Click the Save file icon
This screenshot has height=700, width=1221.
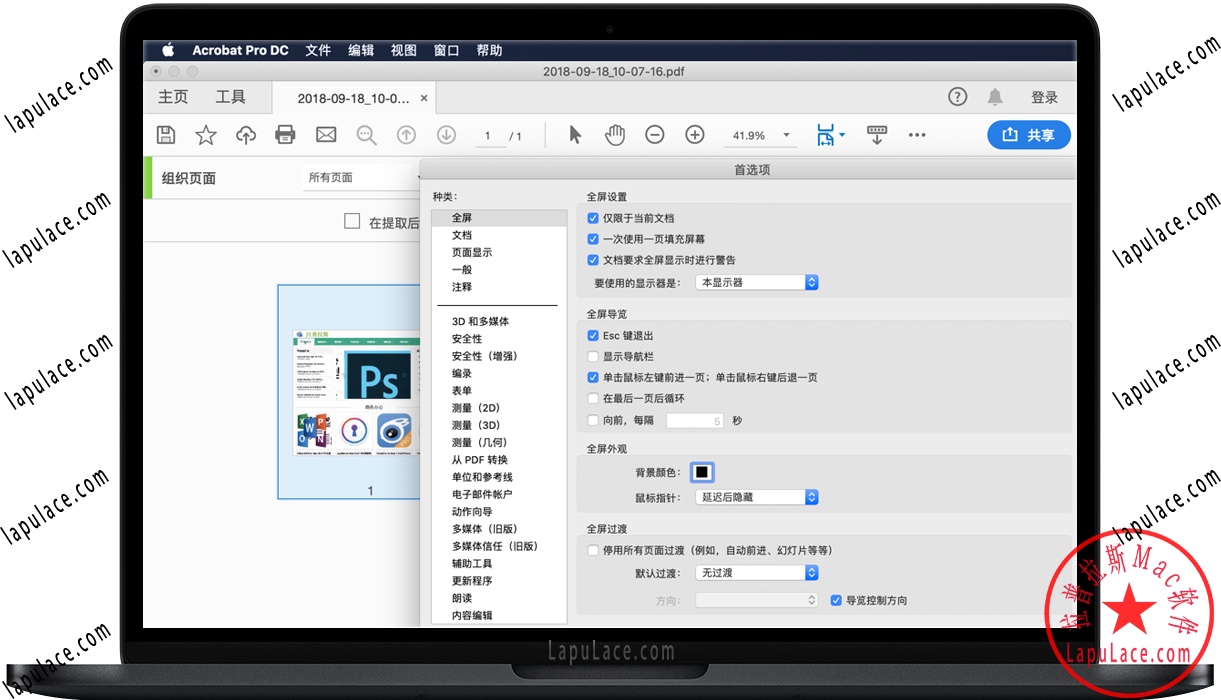coord(166,134)
